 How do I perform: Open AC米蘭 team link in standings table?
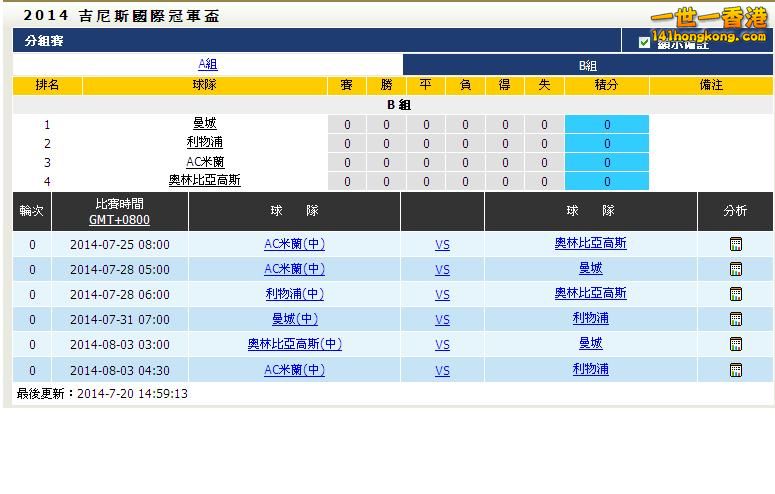[x=204, y=162]
